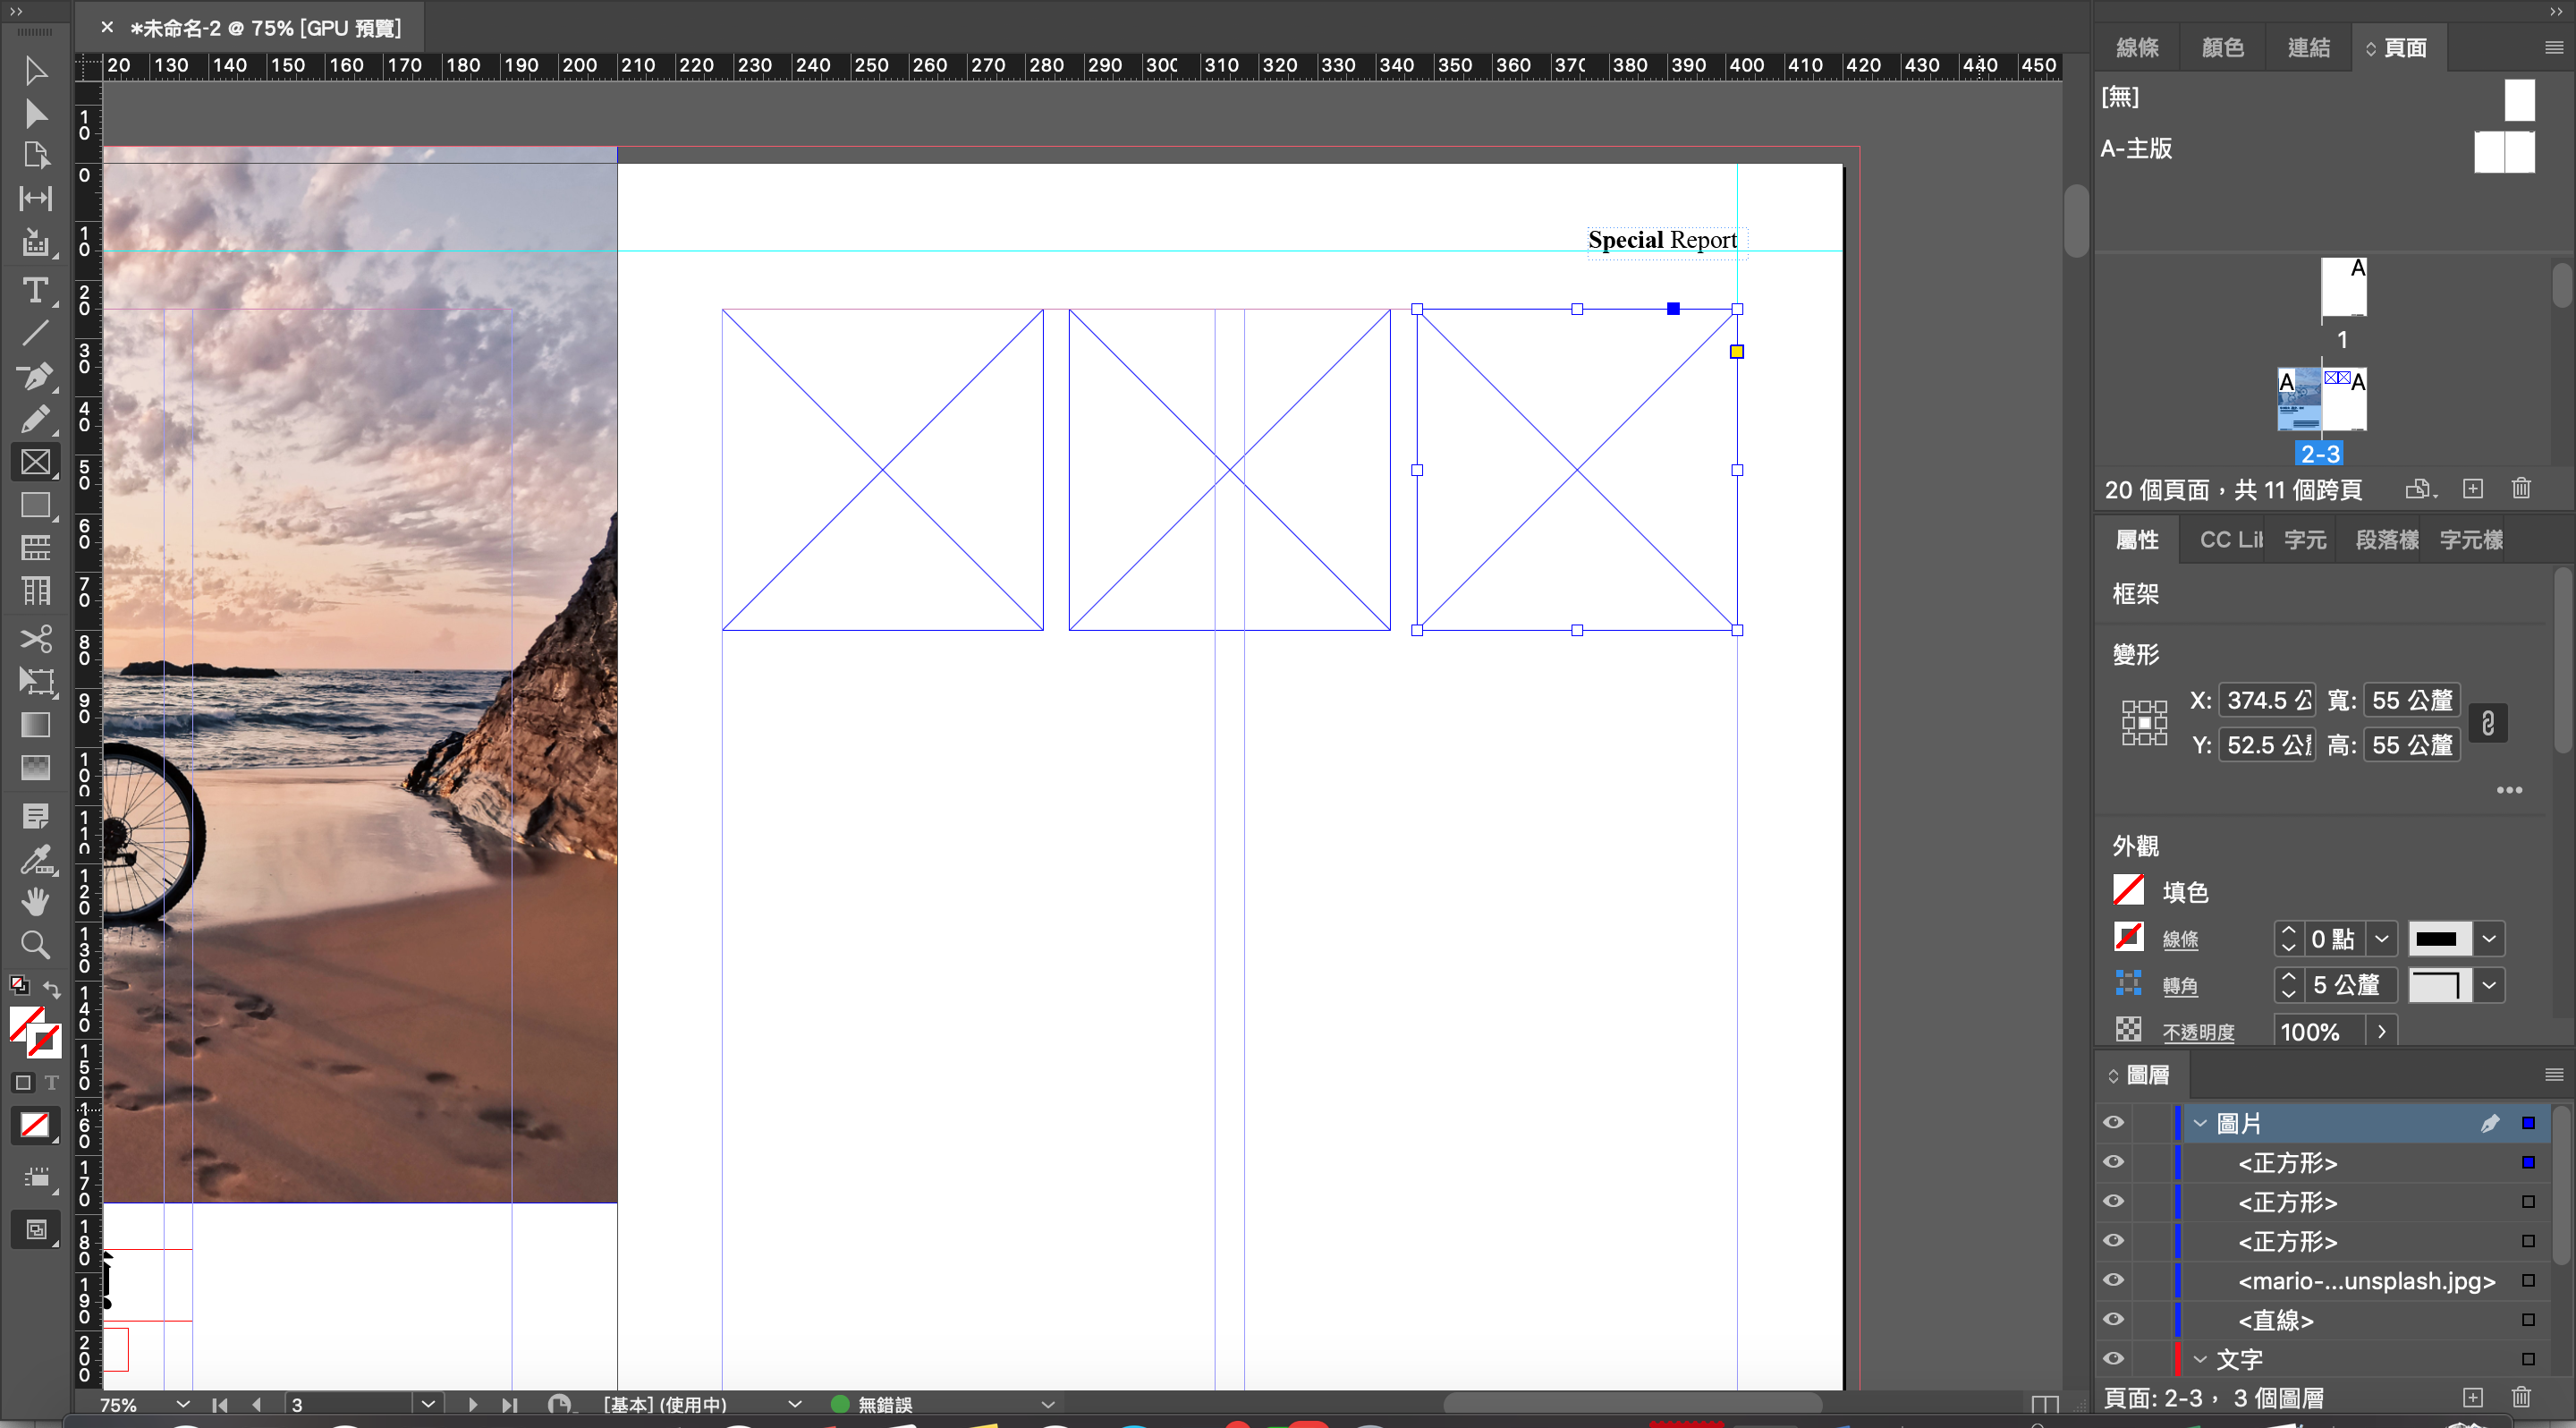Select the Pen tool
This screenshot has width=2576, height=1428.
click(x=35, y=377)
